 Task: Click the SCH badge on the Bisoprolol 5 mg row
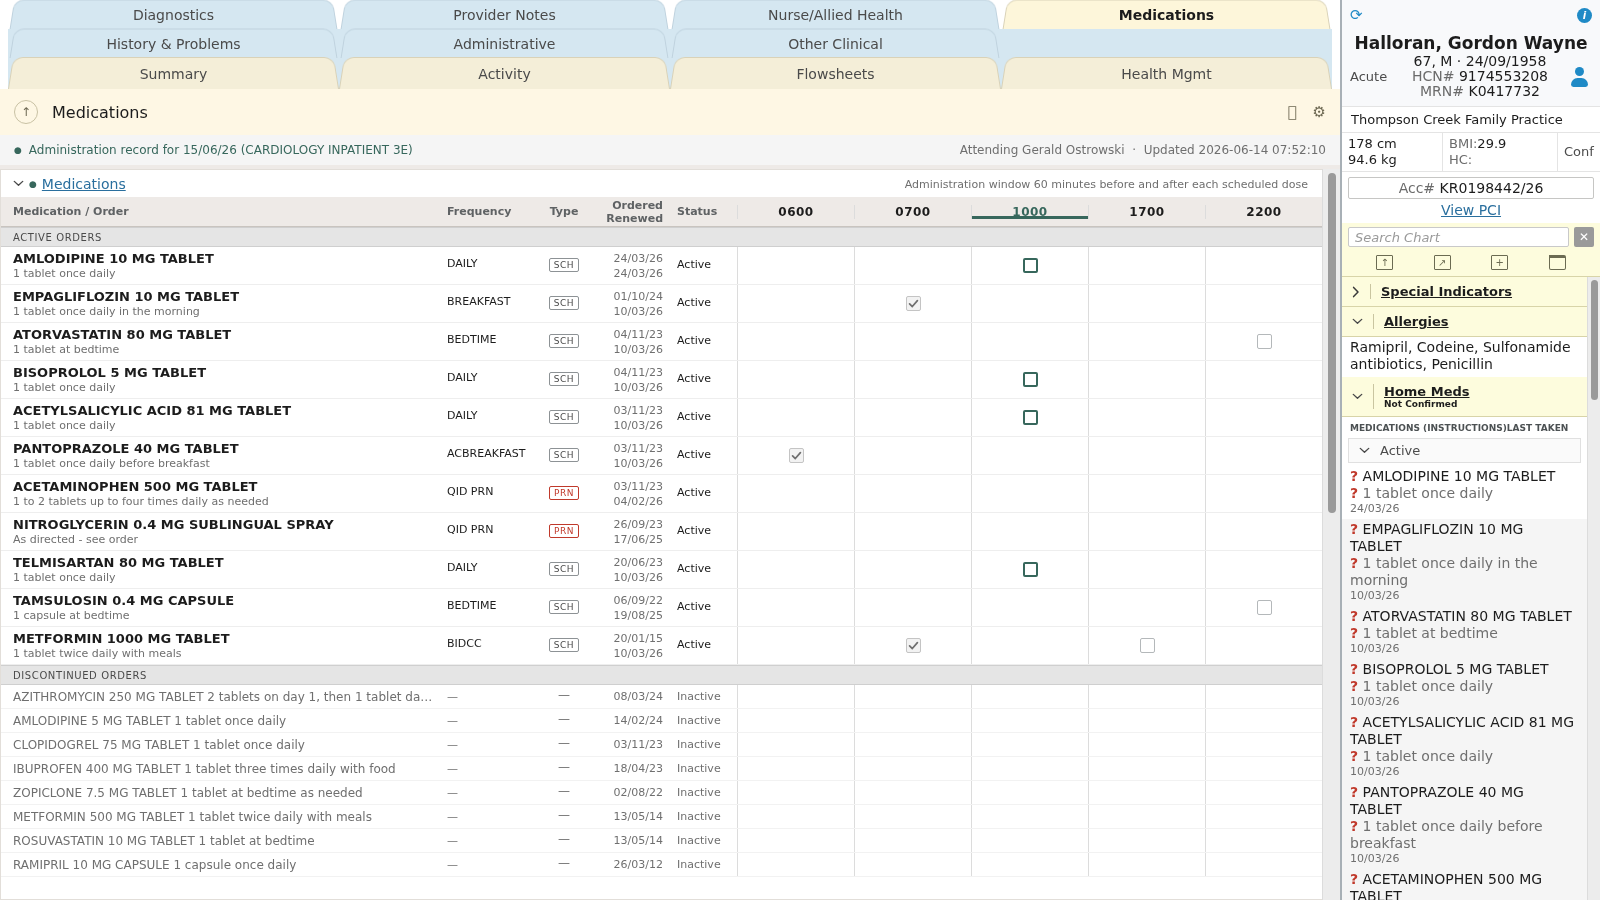pos(564,379)
